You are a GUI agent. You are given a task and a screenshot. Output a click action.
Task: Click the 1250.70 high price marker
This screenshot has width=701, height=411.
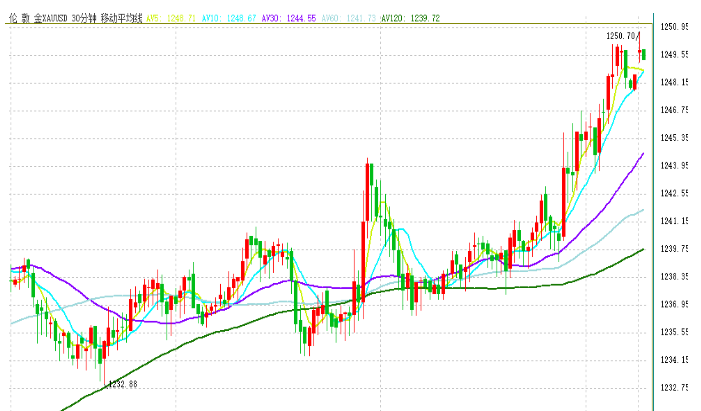point(621,36)
